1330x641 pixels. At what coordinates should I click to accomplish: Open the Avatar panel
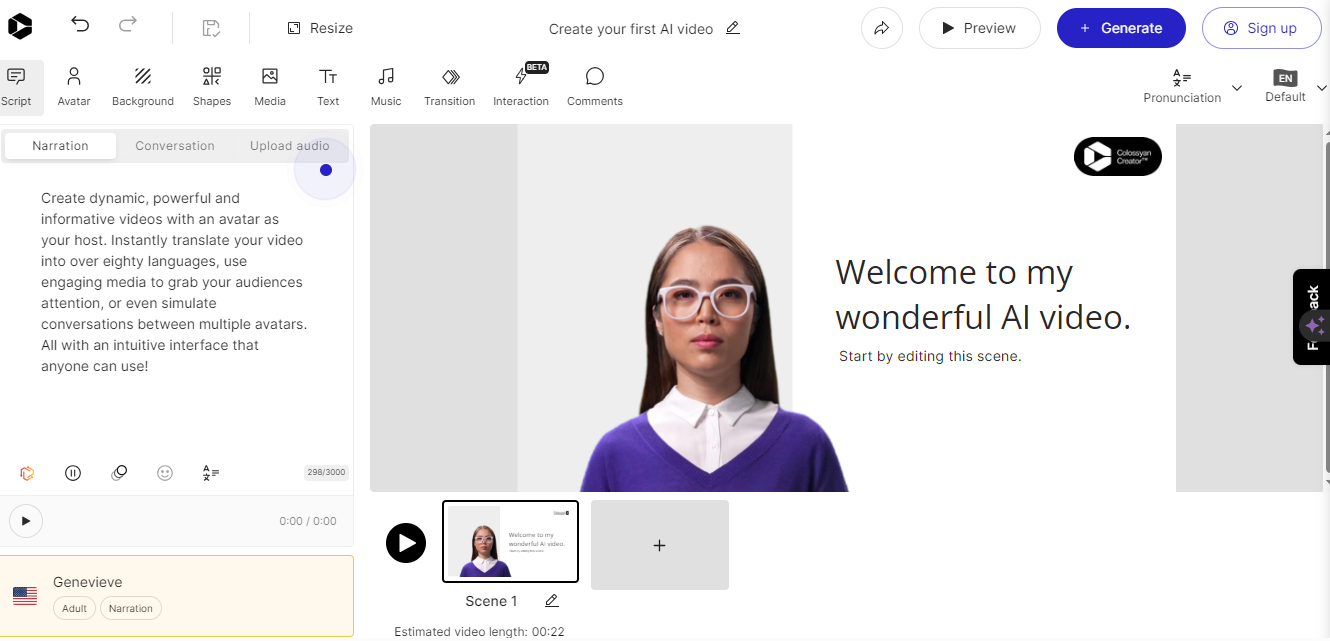74,86
